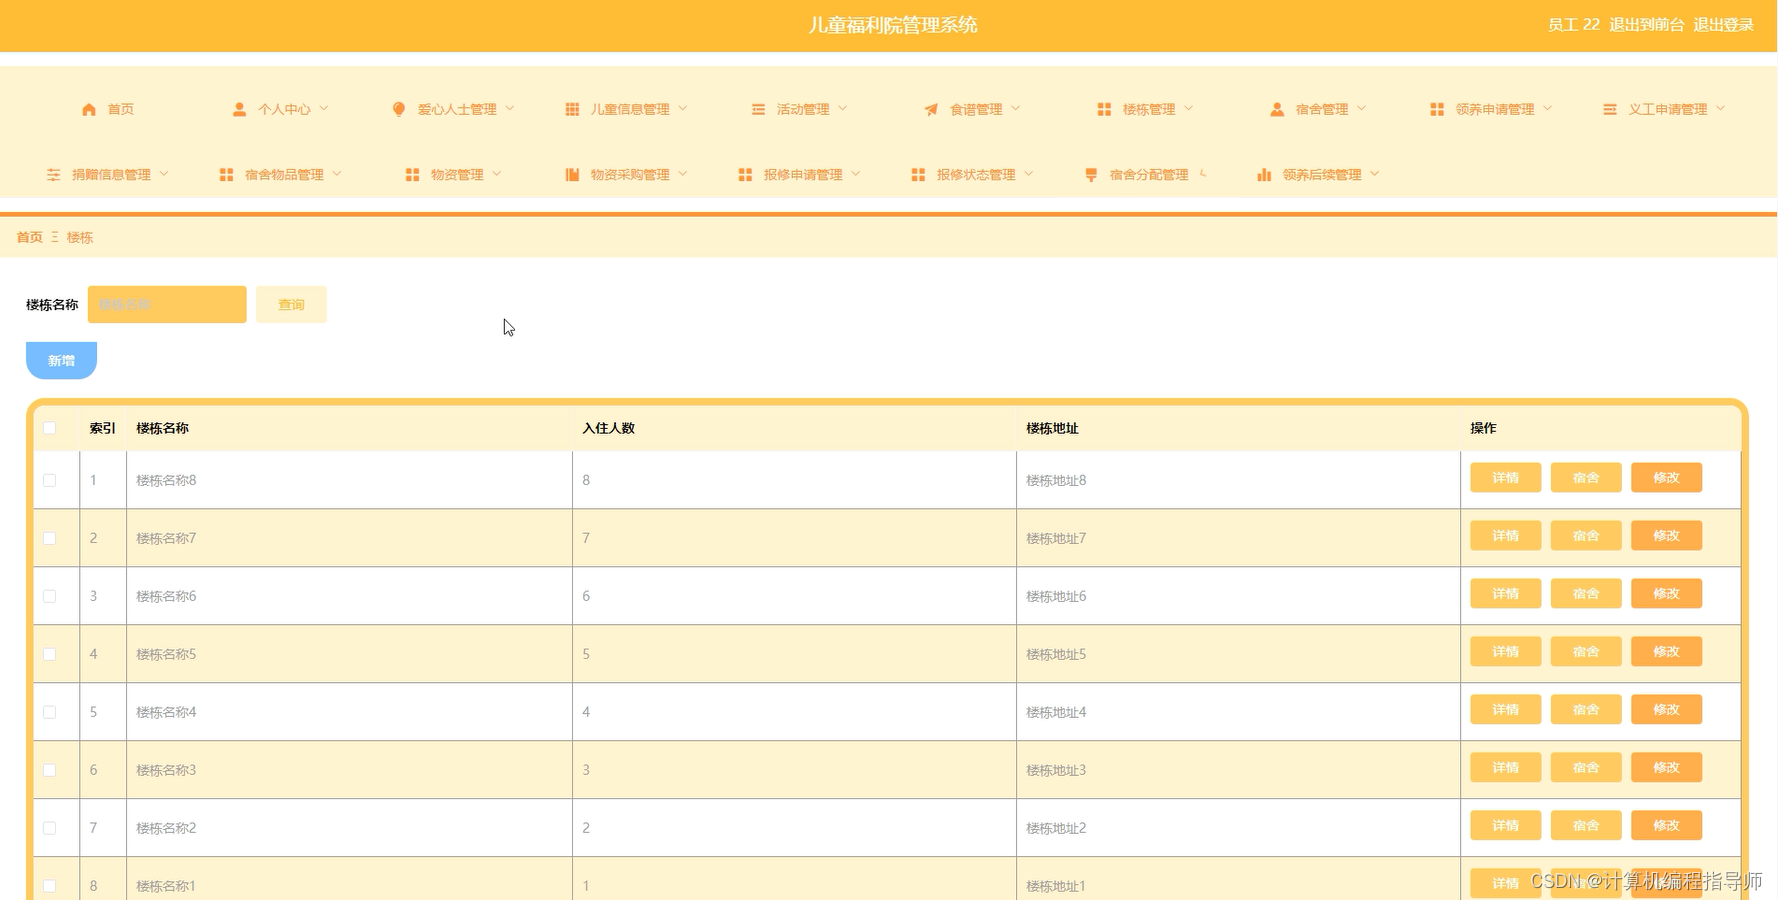Viewport: 1778px width, 900px height.
Task: Click the lines icon beside 义工申请管理
Action: (x=1610, y=109)
